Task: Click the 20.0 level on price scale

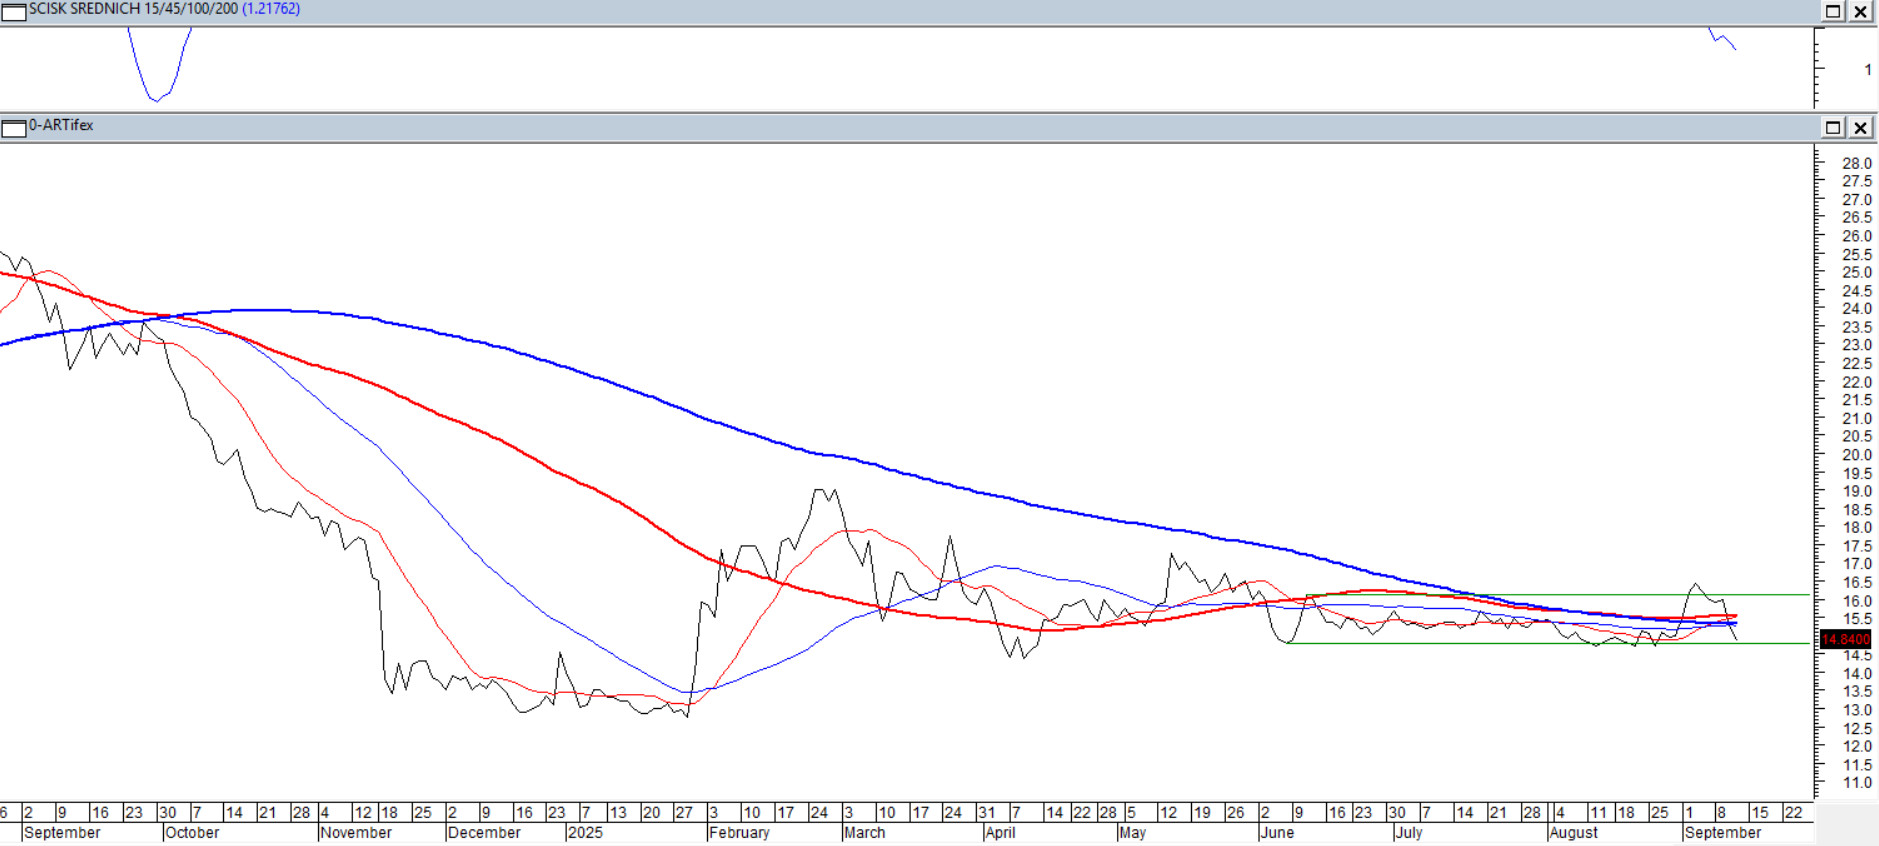Action: 1856,455
